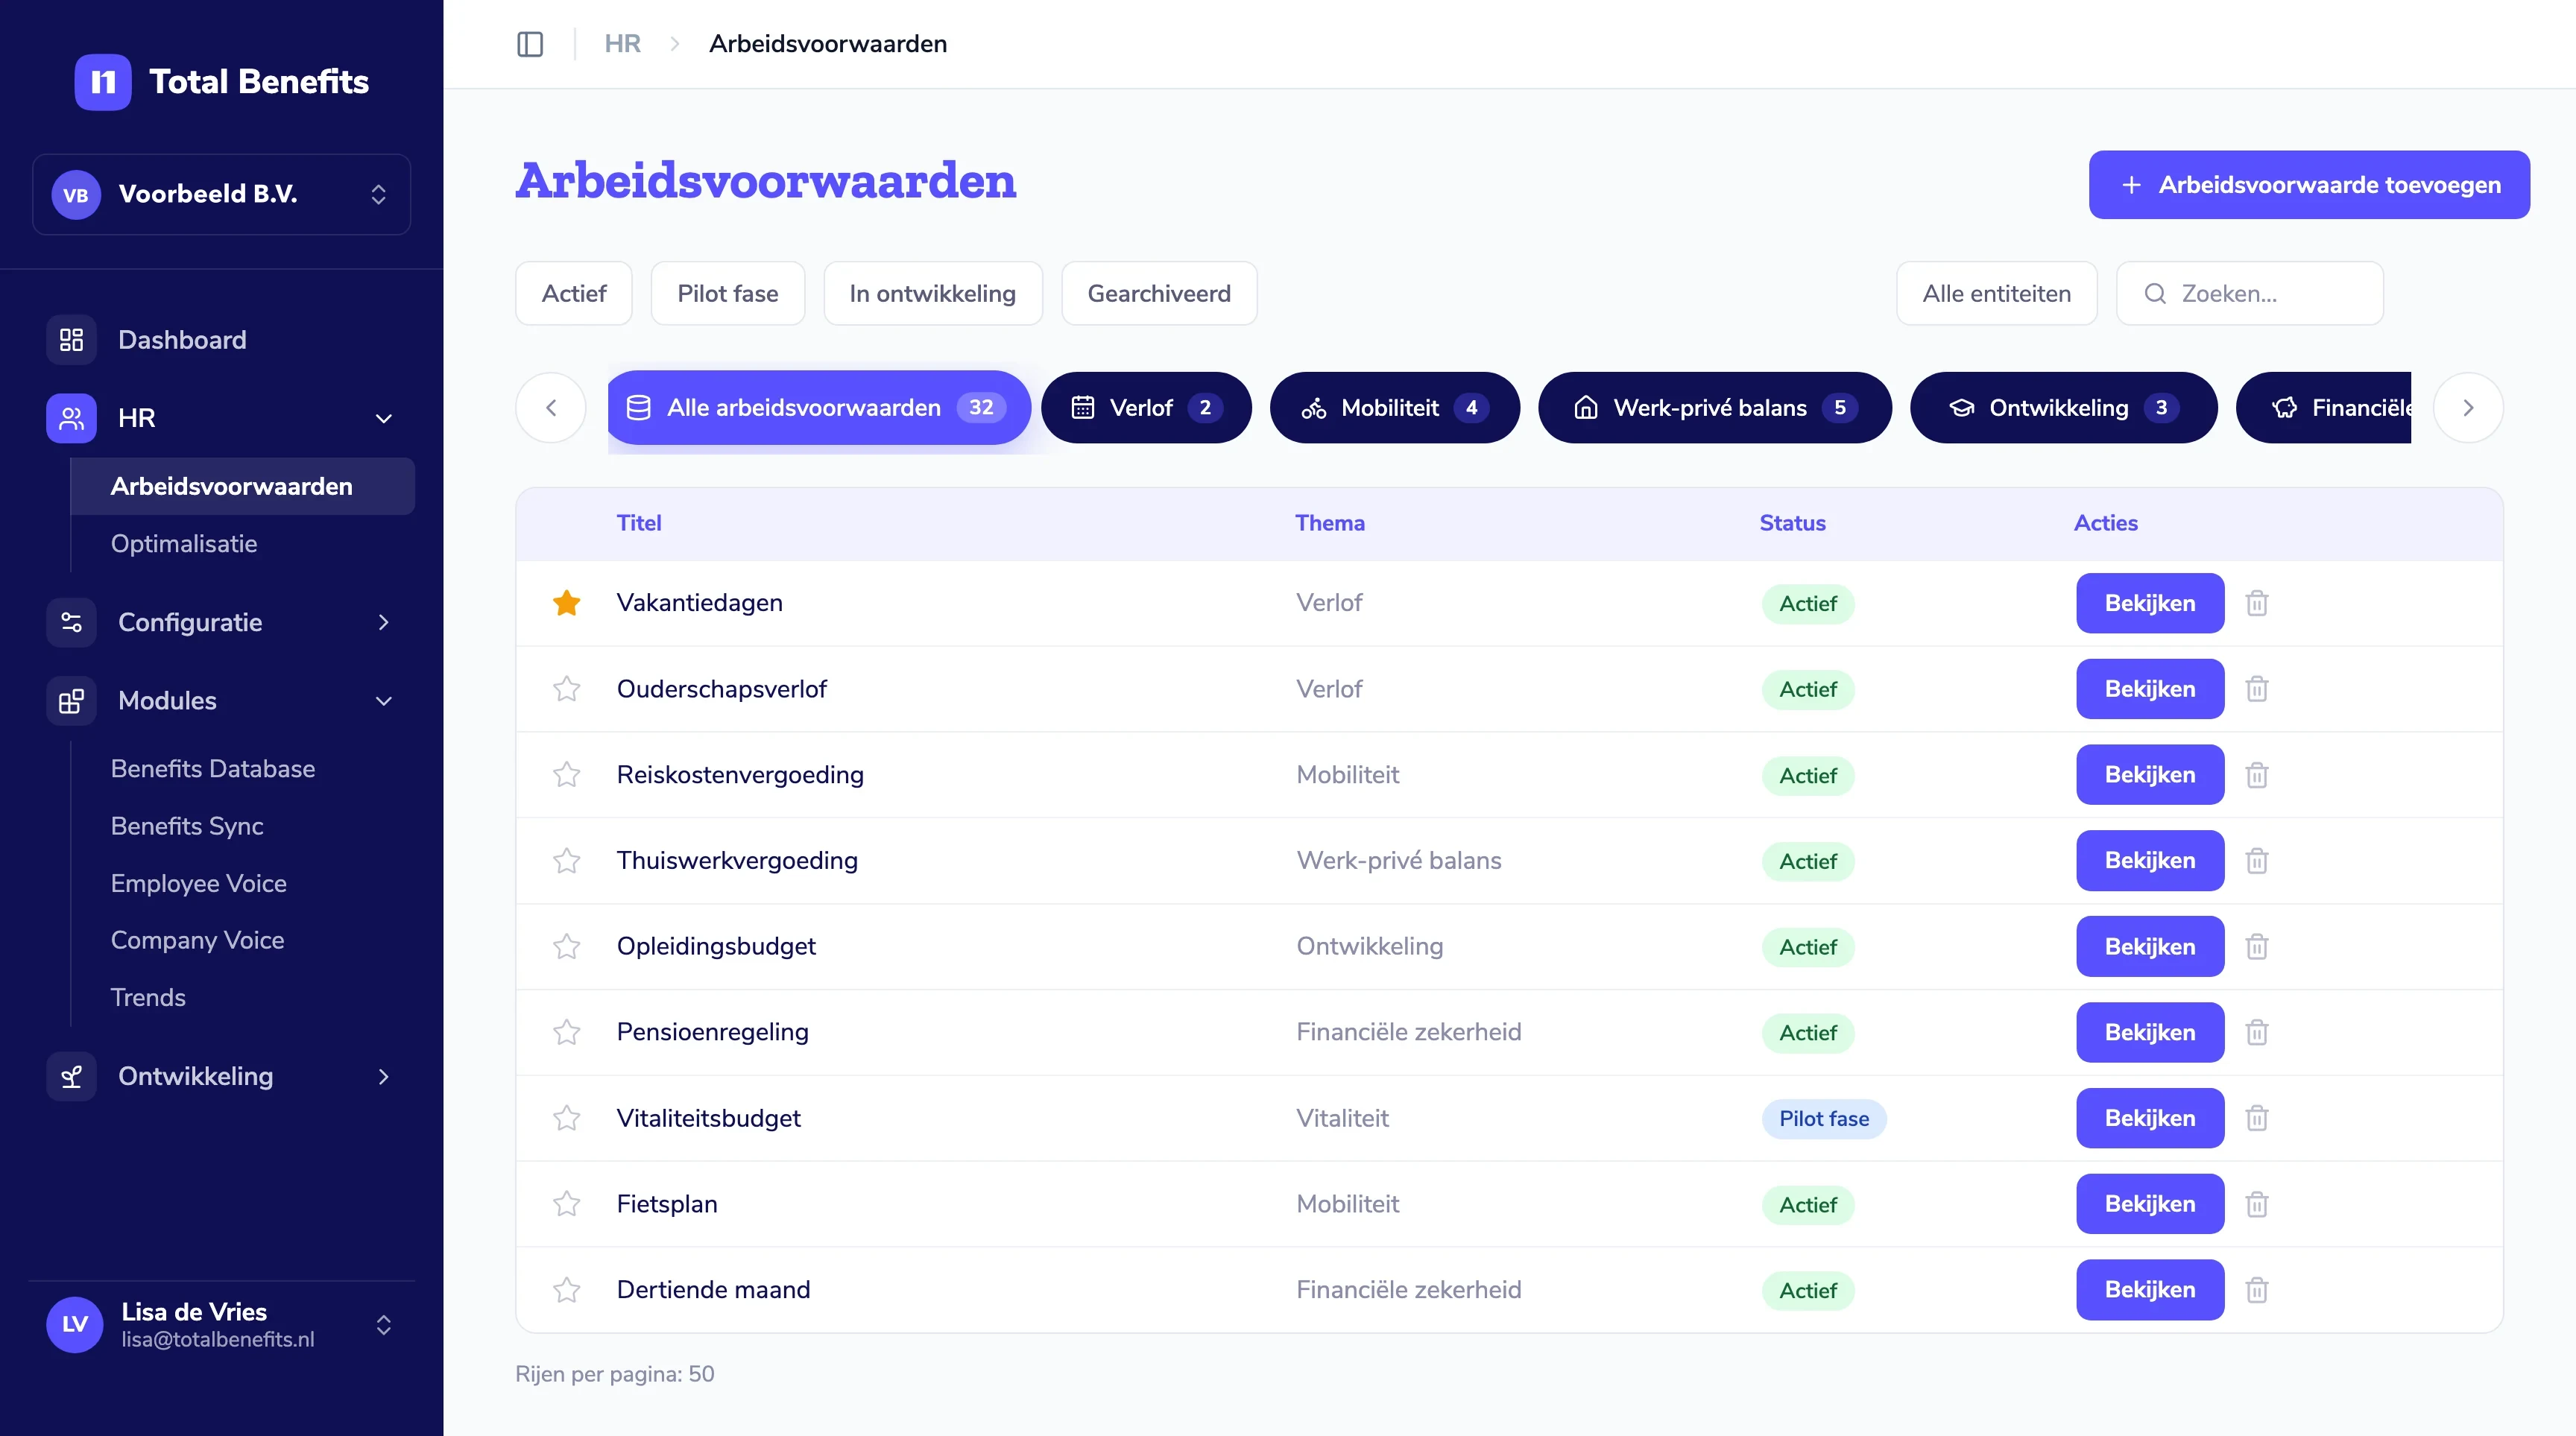The image size is (2576, 1436).
Task: Star the Fietsplan row
Action: [567, 1204]
